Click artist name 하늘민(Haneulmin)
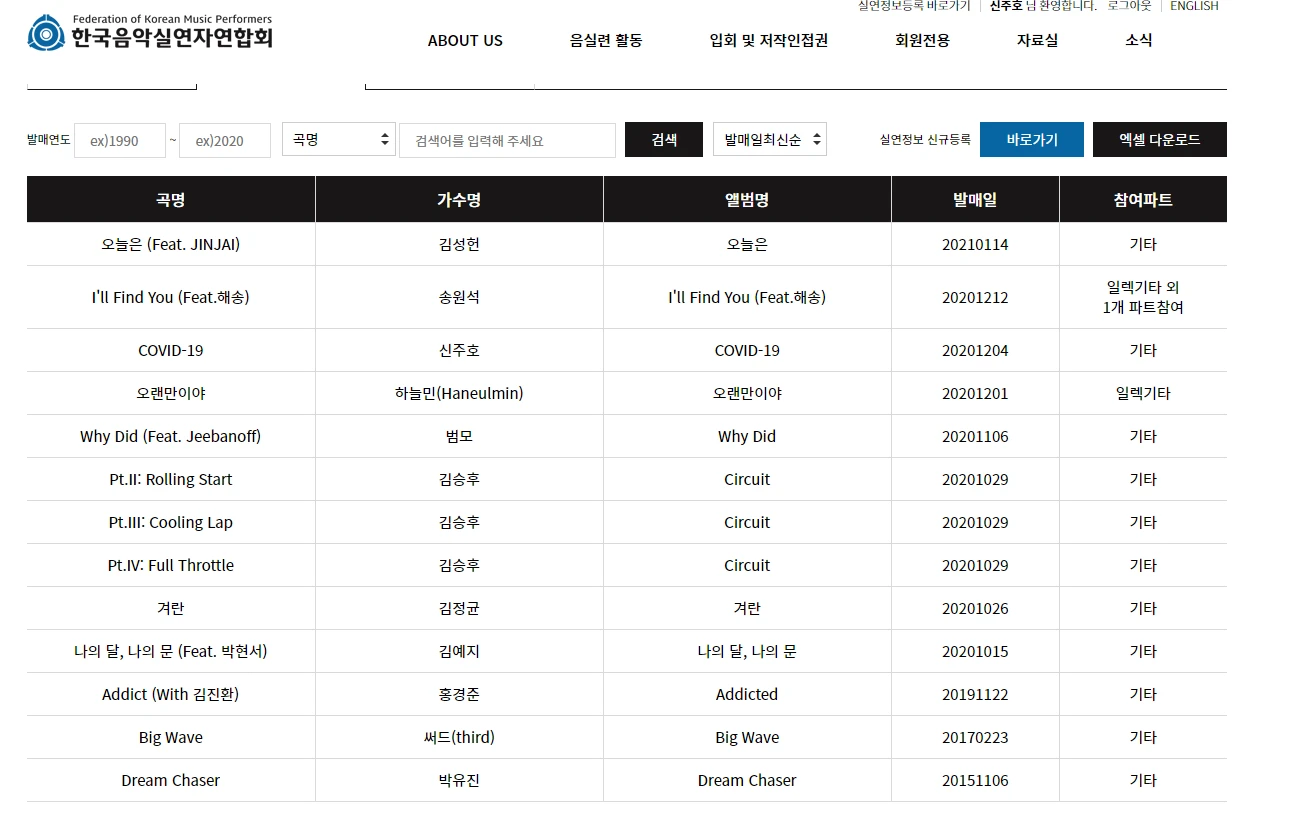 459,393
